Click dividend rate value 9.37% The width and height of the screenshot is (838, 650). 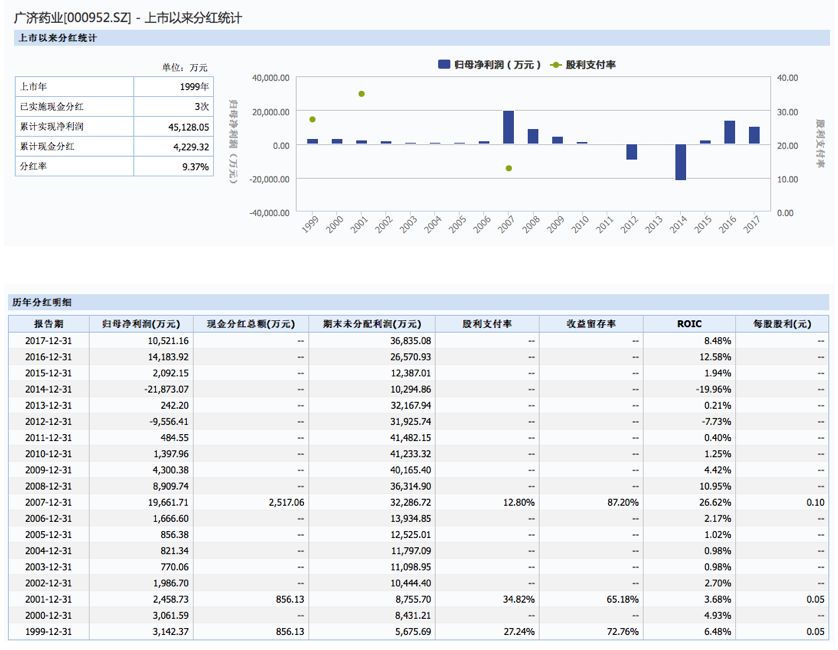196,167
